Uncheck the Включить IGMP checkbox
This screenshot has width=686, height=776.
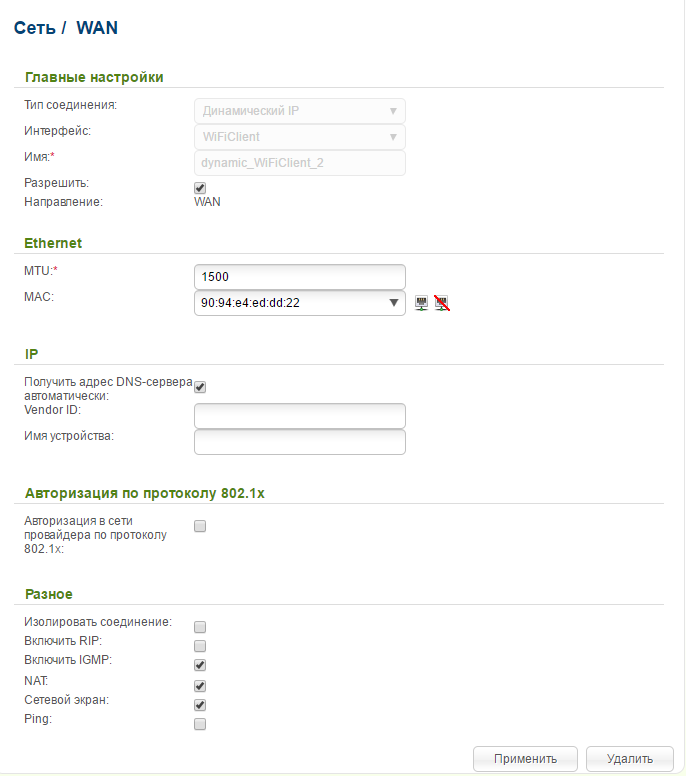tap(200, 665)
